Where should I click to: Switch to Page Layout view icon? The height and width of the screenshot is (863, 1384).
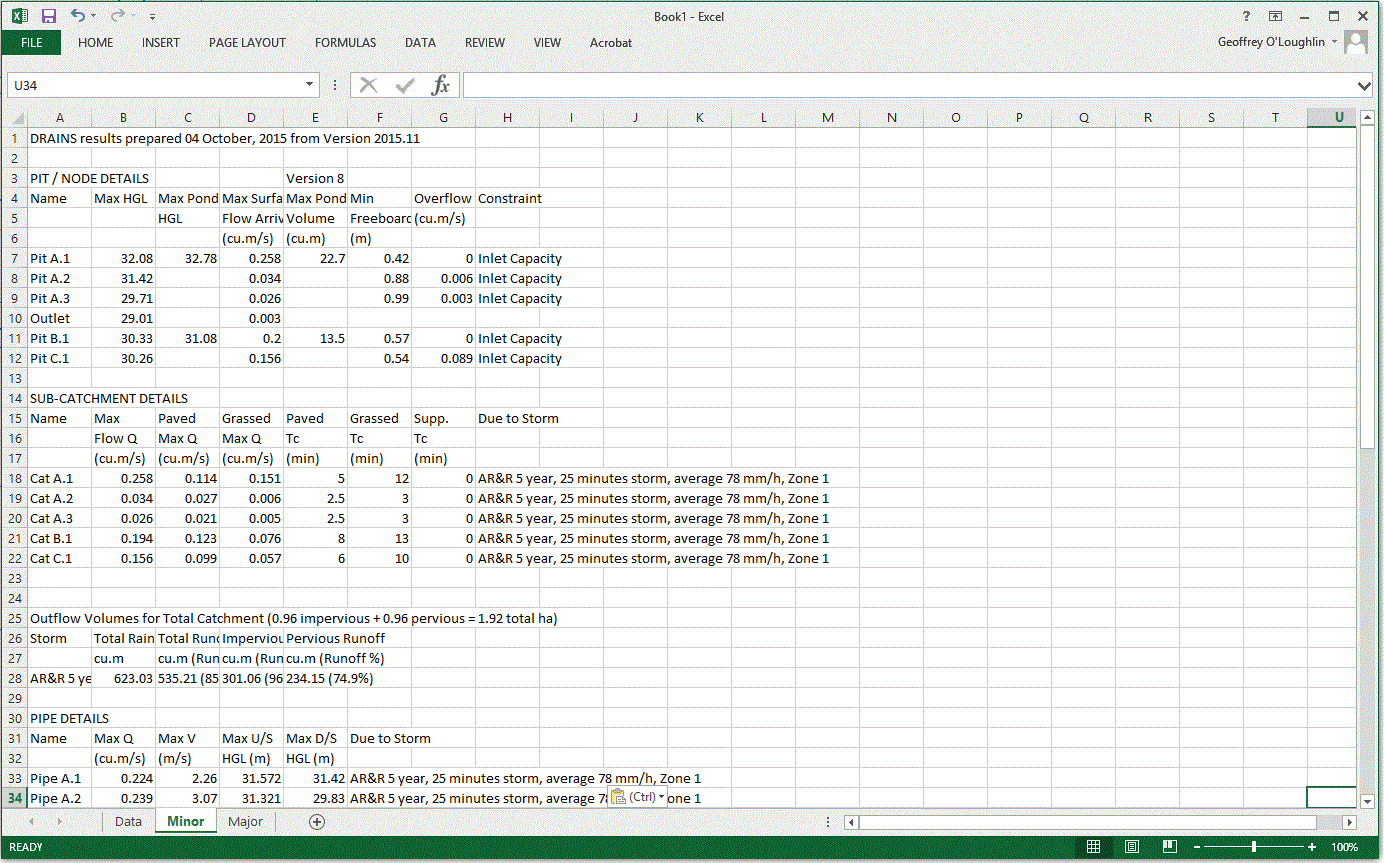(x=1132, y=847)
